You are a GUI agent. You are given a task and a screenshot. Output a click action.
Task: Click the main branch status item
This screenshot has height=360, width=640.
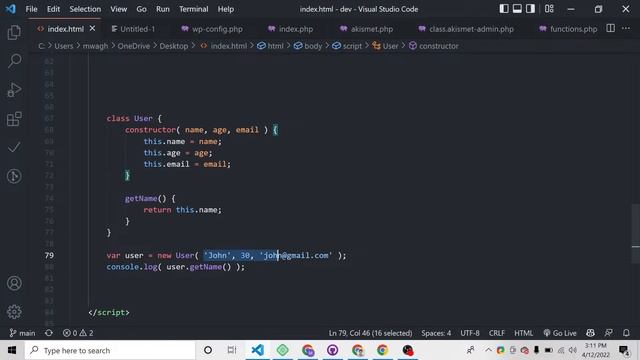[22, 333]
